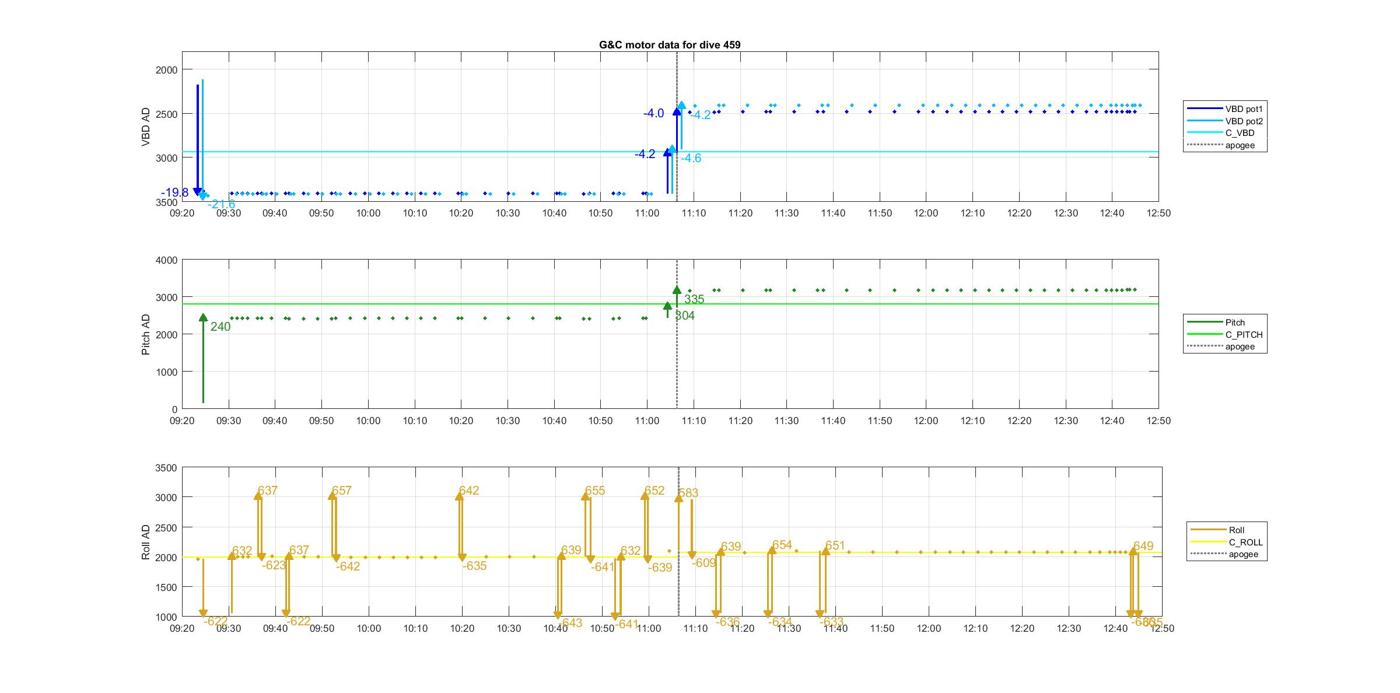The height and width of the screenshot is (693, 1400).
Task: Select the 'Pitch' legend entry
Action: [1236, 322]
